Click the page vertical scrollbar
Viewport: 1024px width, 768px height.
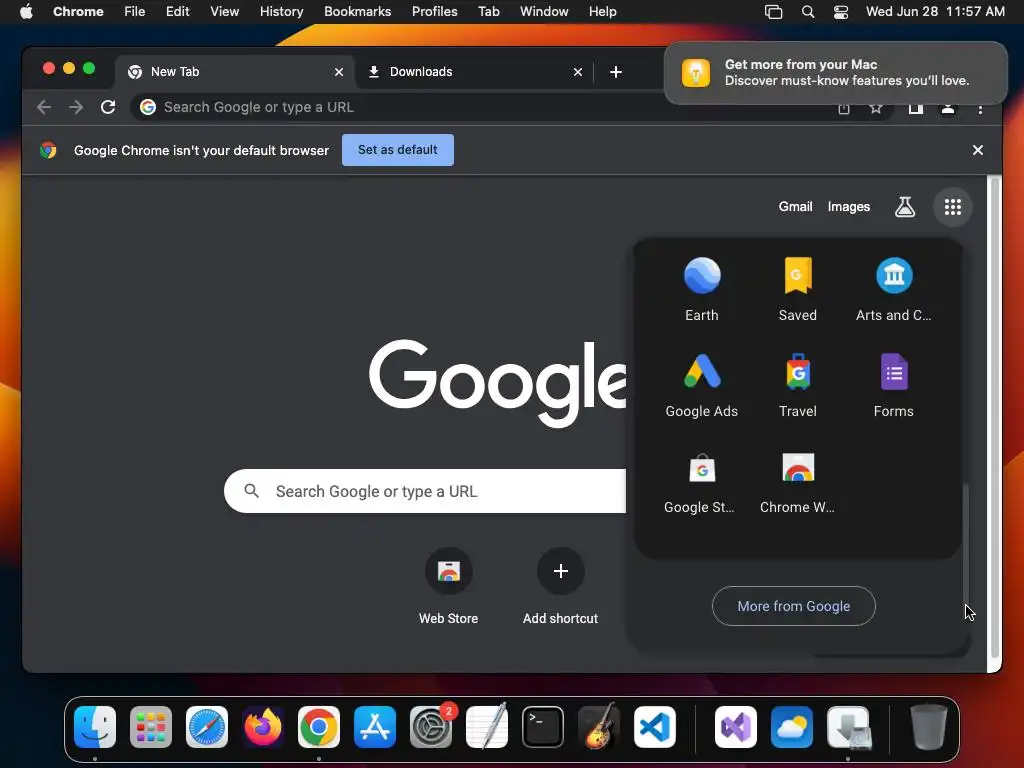pyautogui.click(x=995, y=418)
